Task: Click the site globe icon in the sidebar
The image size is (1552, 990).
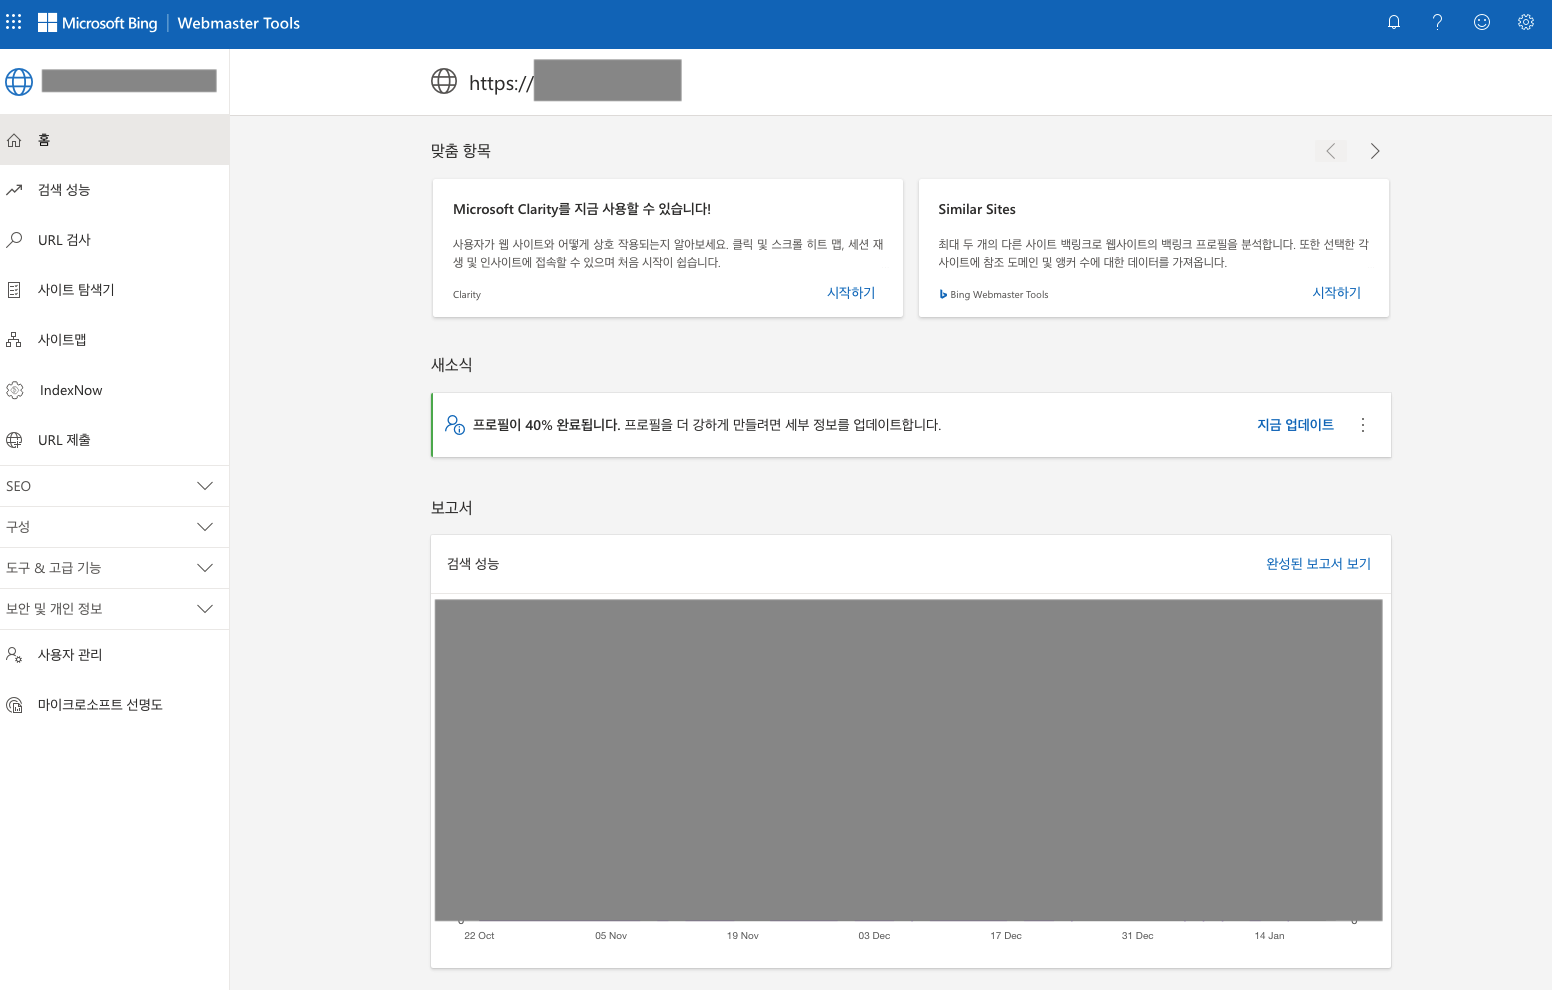Action: point(18,81)
